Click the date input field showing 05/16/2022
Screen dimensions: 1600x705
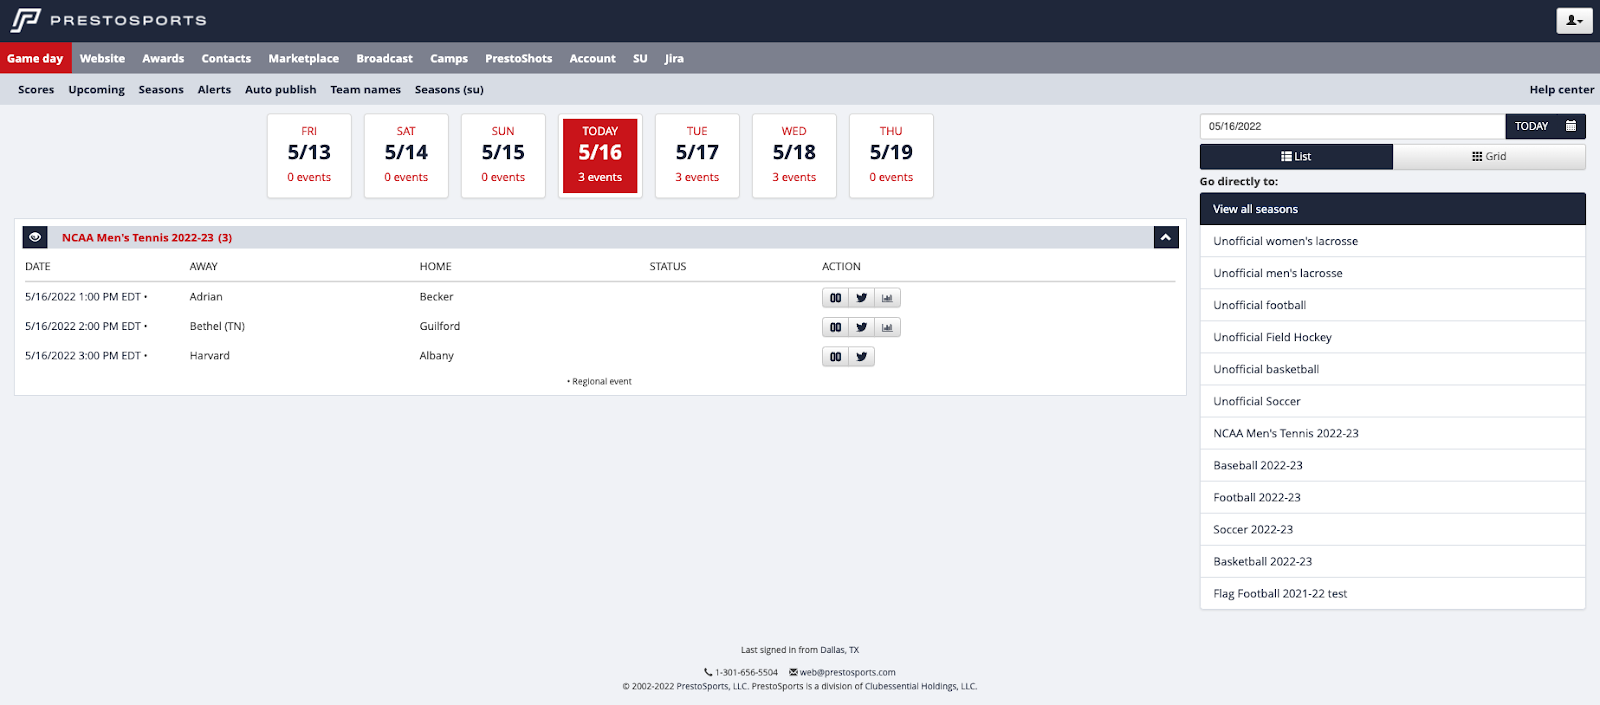(1351, 126)
